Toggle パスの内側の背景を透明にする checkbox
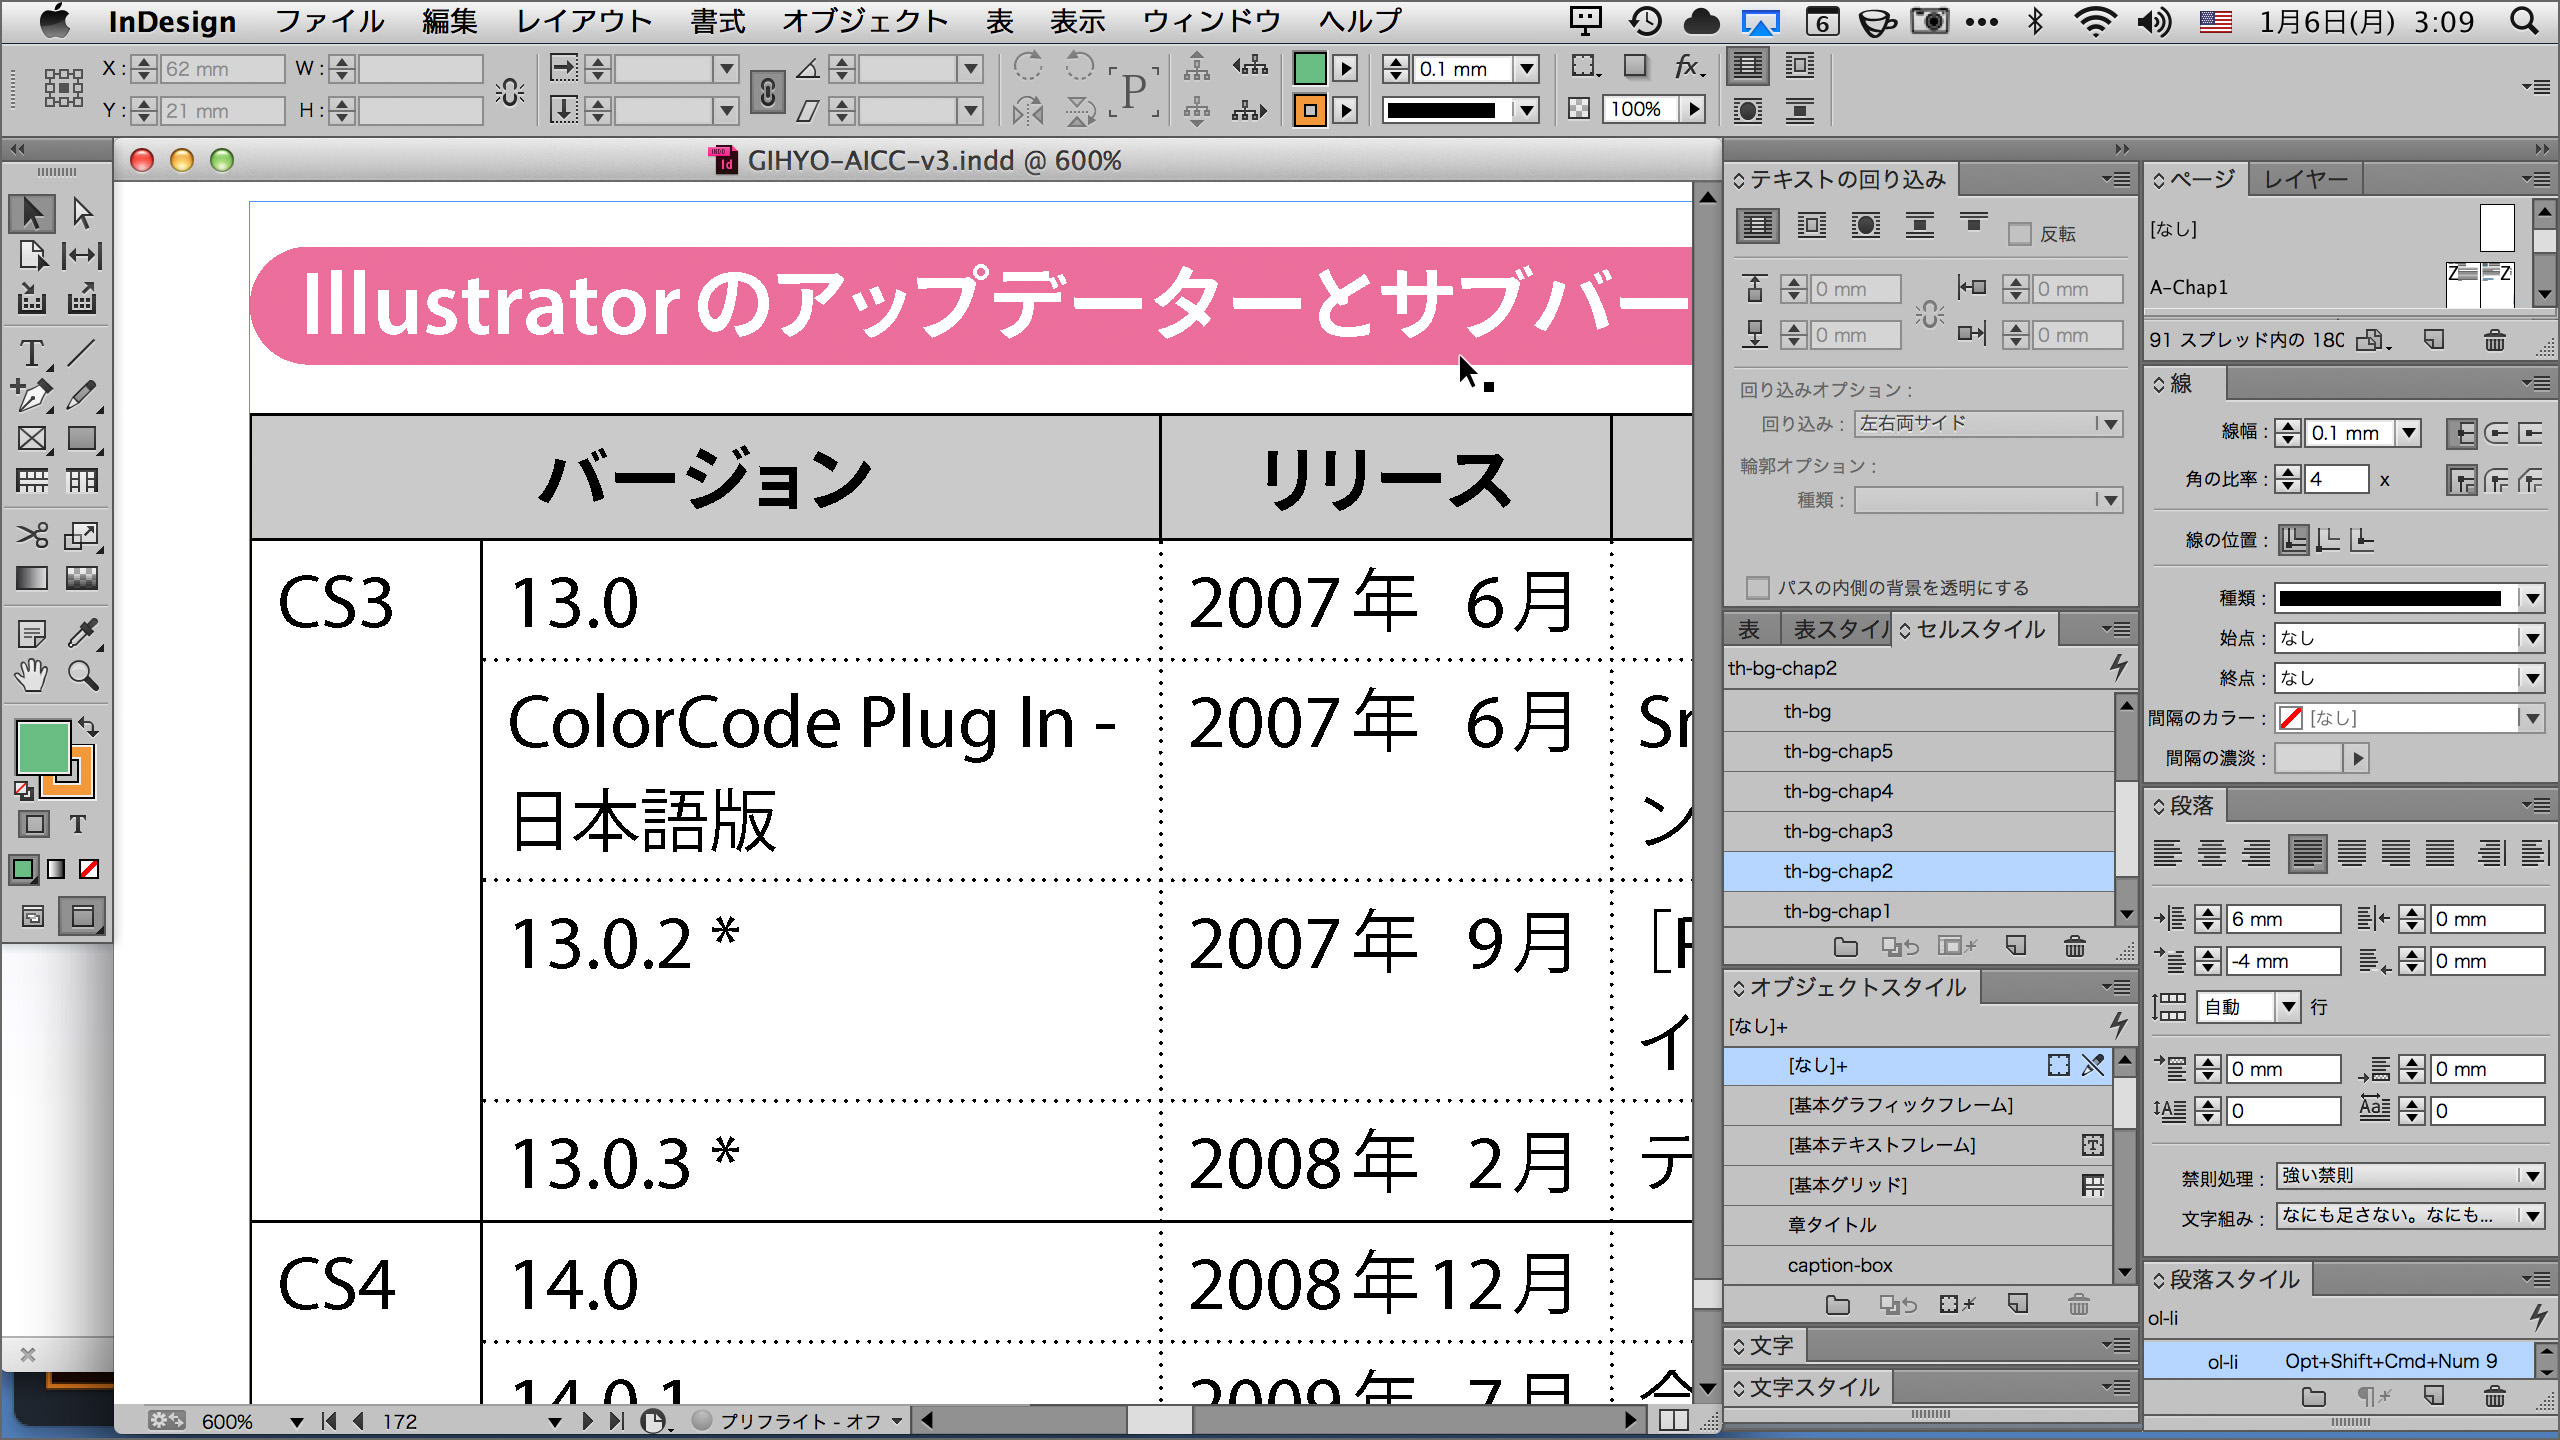 tap(1757, 588)
